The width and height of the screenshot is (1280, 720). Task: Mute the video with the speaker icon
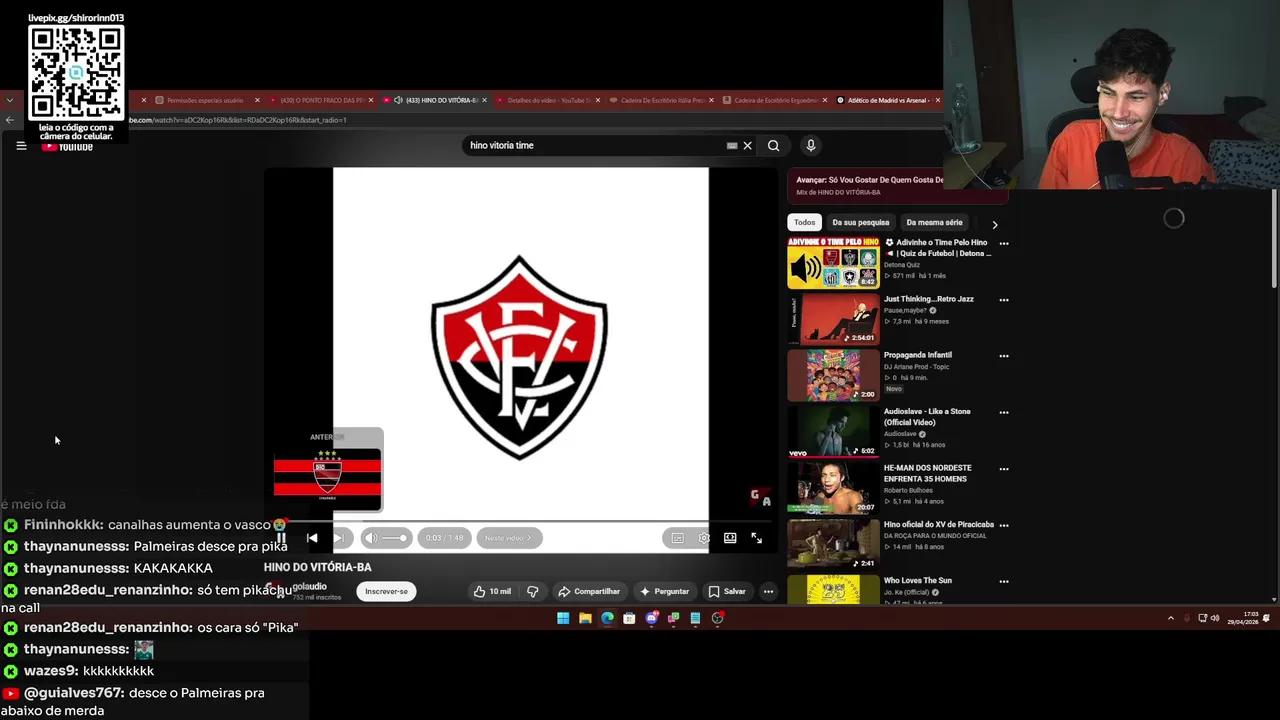pos(371,538)
